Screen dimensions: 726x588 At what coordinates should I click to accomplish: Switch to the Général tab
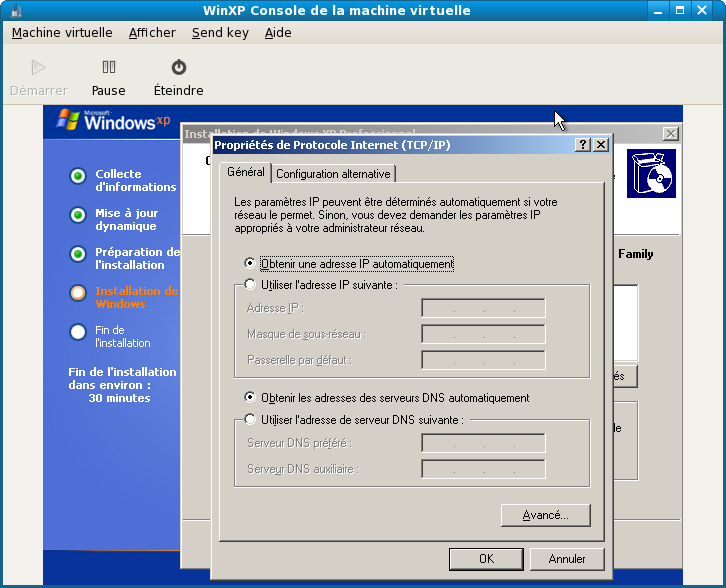(x=245, y=172)
